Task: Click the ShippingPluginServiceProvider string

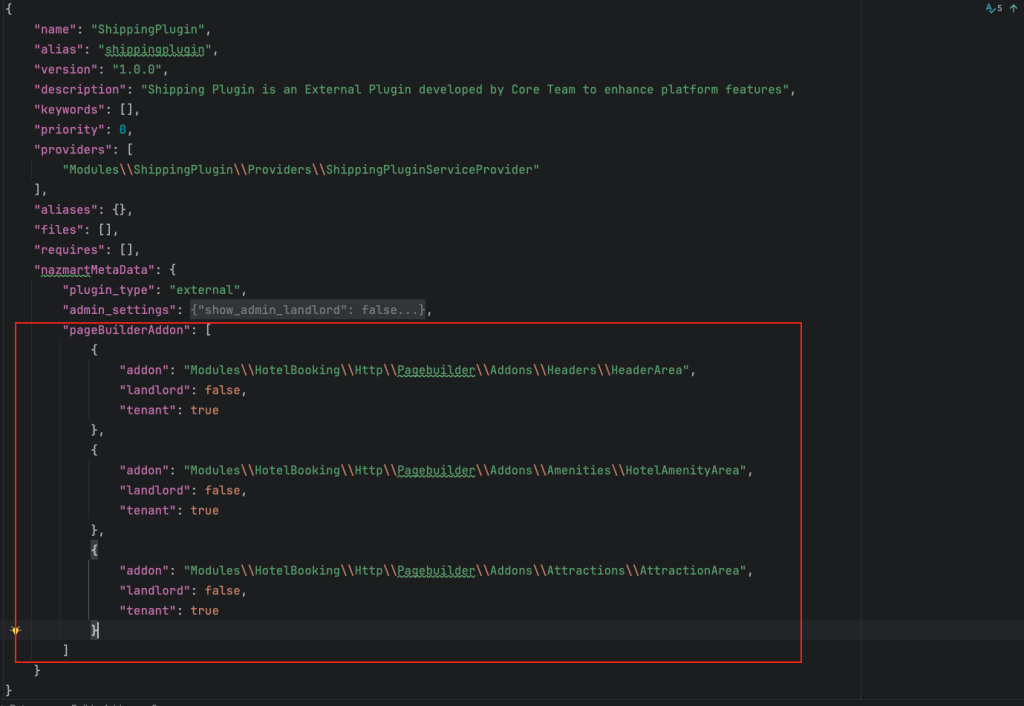Action: point(301,170)
